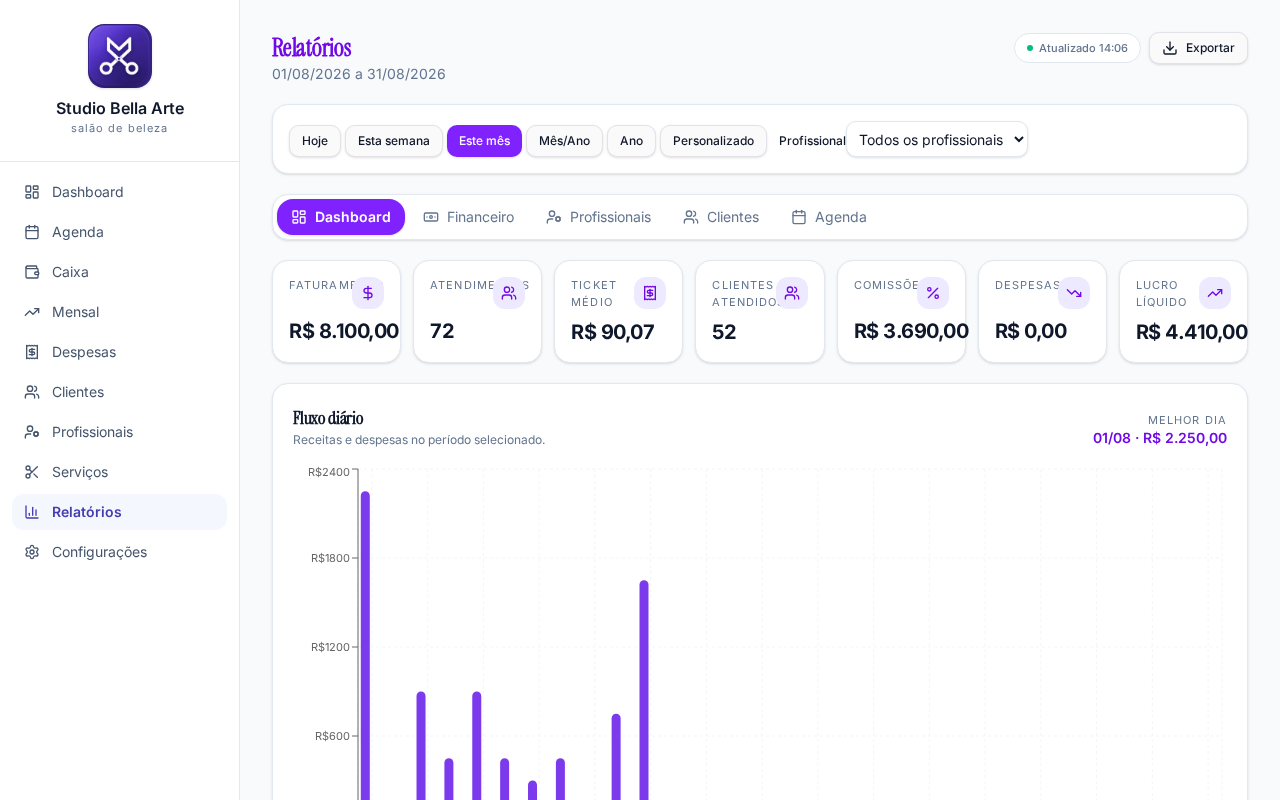This screenshot has width=1280, height=800.
Task: Click the date range 01/08/2026 a 31/08/2026
Action: (359, 74)
